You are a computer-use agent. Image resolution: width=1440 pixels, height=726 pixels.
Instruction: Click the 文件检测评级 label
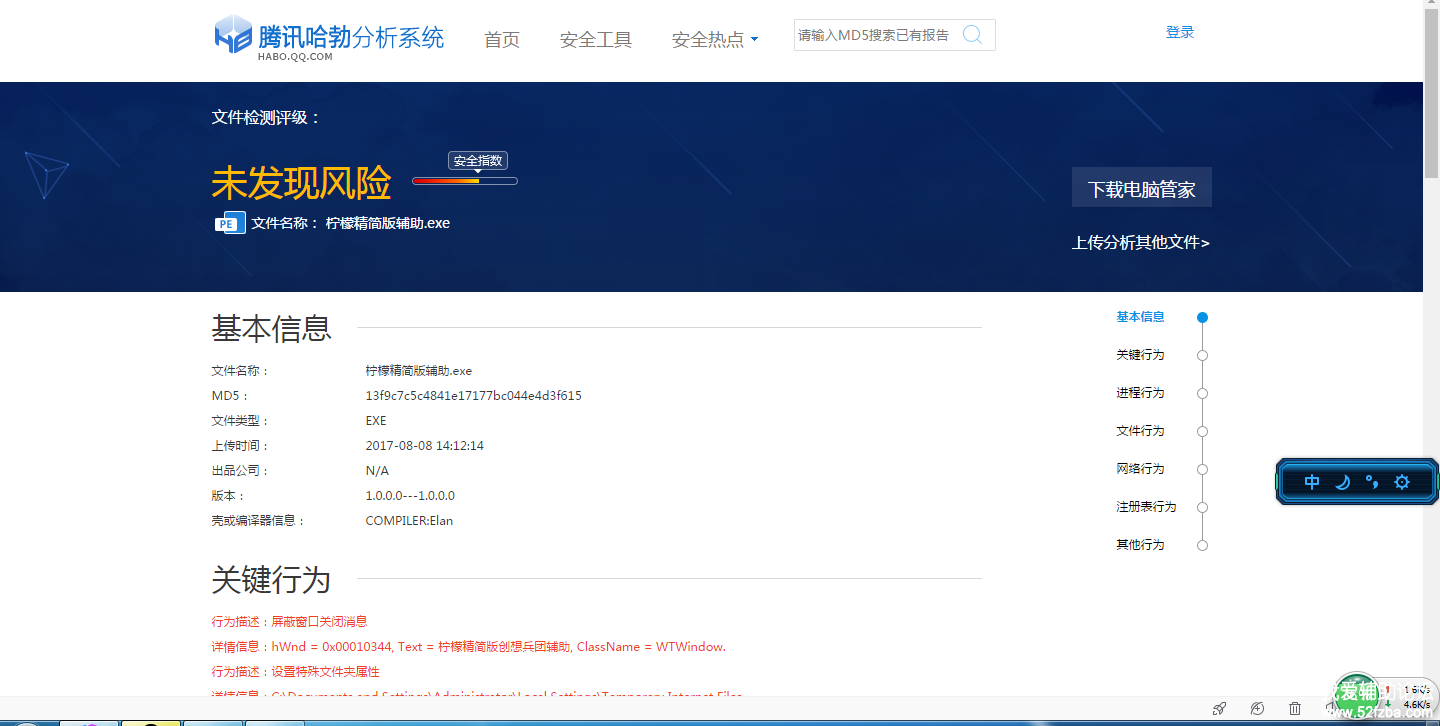(266, 117)
